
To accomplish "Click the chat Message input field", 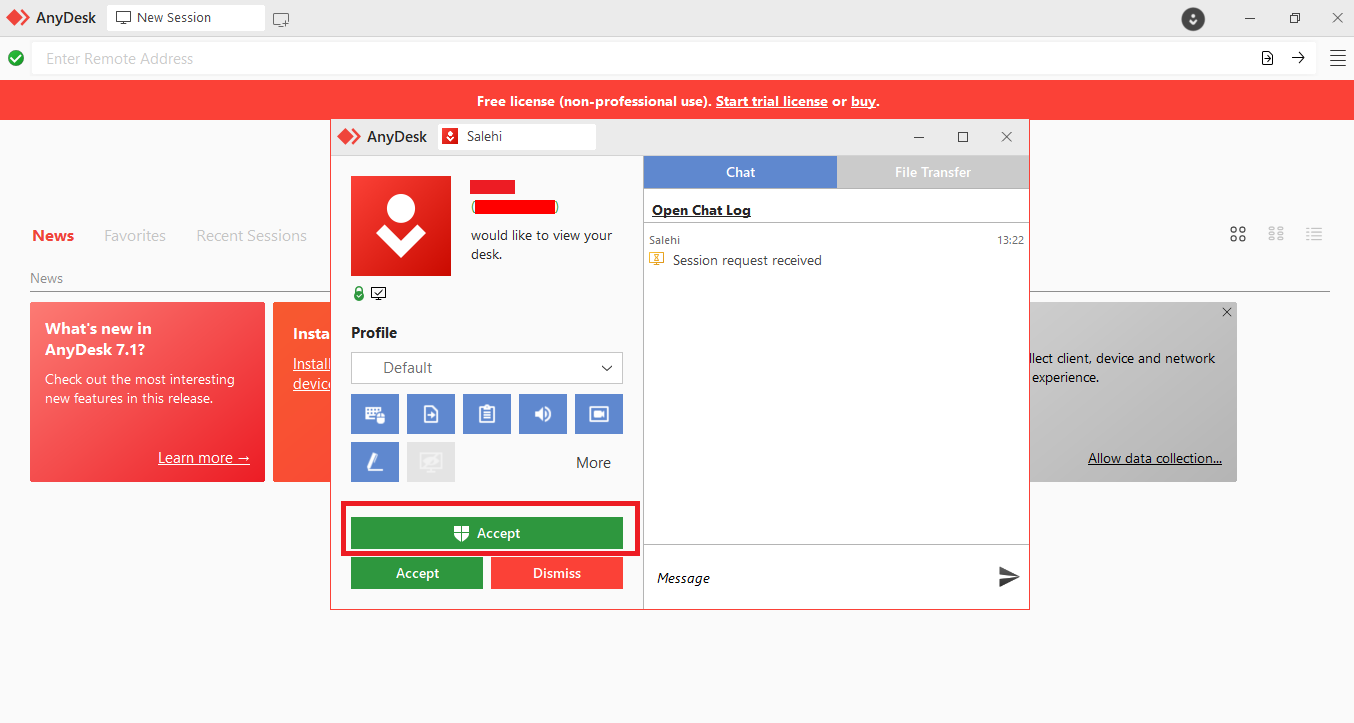I will 820,577.
